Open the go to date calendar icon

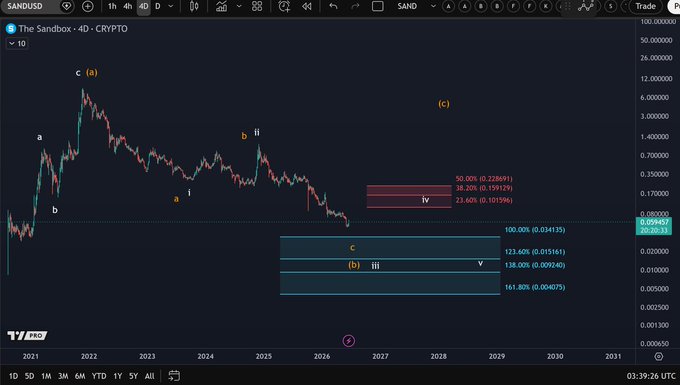[174, 376]
